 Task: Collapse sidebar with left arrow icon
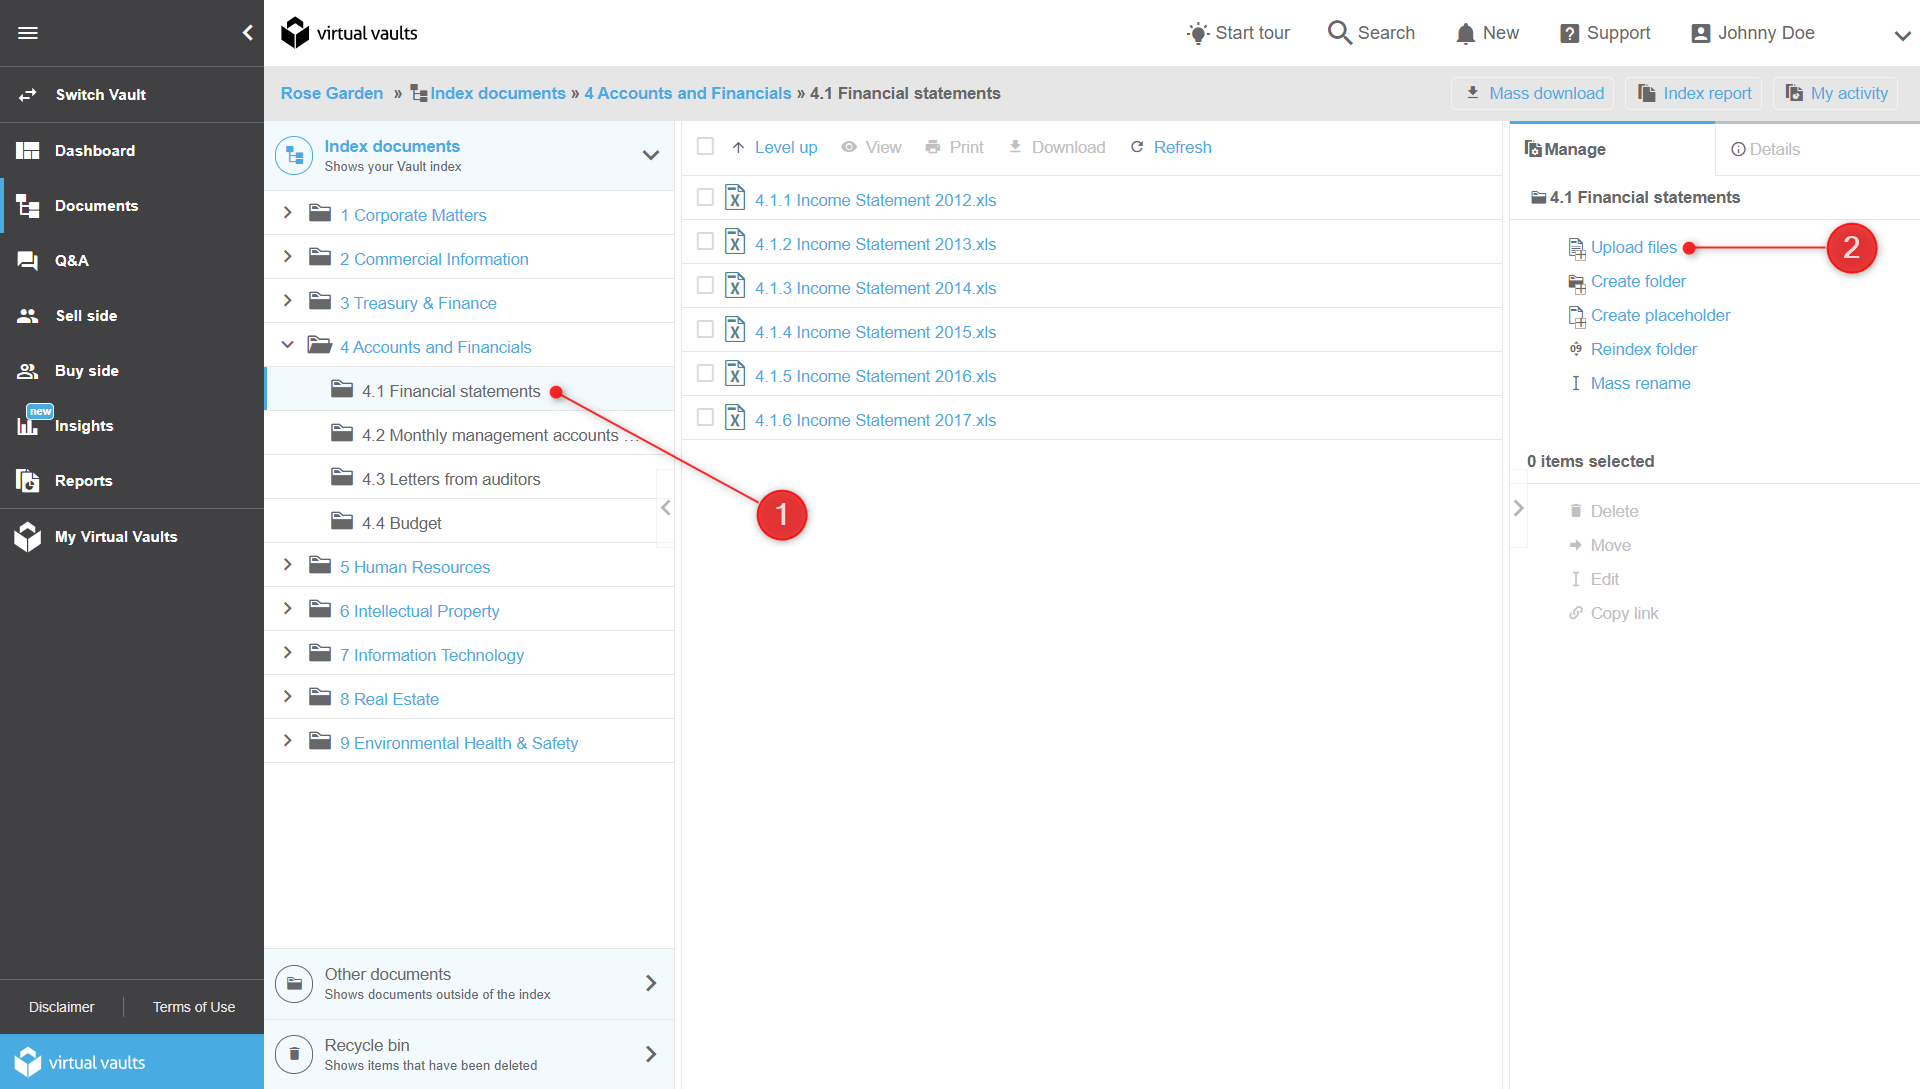(x=247, y=33)
